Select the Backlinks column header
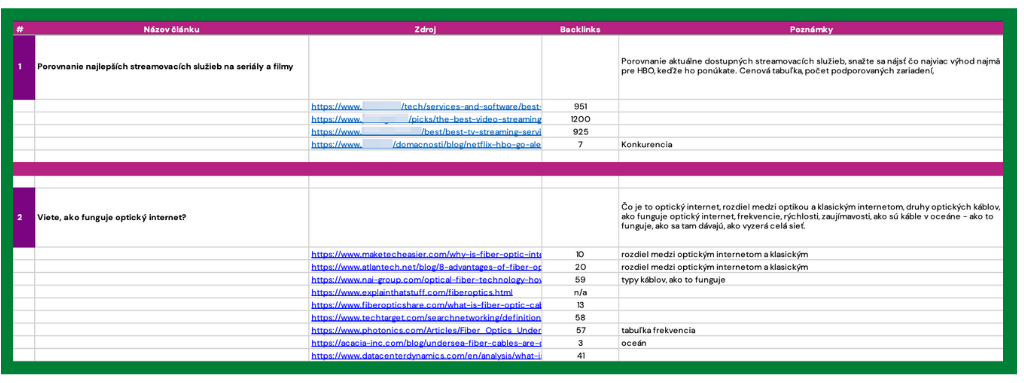This screenshot has height=383, width=1024. pyautogui.click(x=580, y=29)
